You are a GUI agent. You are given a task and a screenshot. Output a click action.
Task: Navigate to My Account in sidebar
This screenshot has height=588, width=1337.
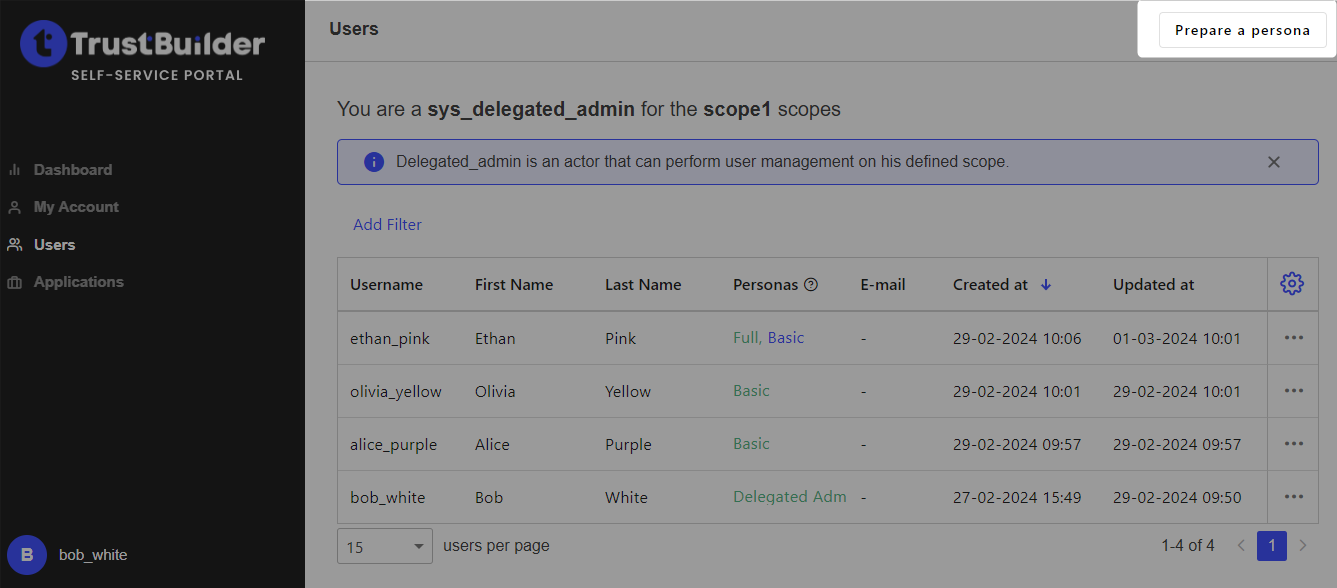point(76,207)
